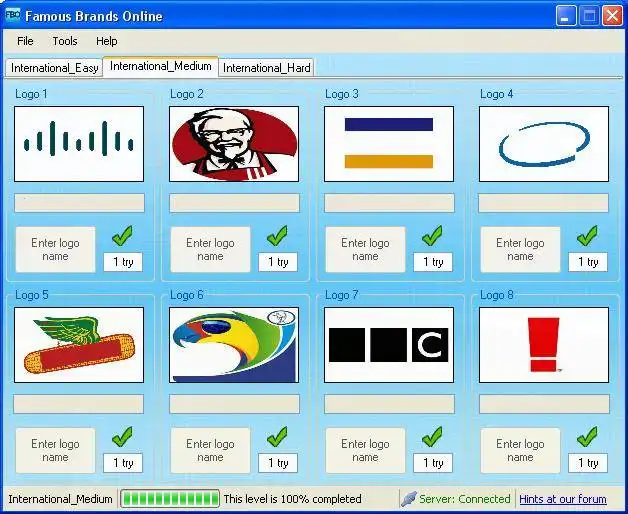Click Enter logo name button for Logo 7
Screen dimensions: 628x514
click(x=366, y=451)
